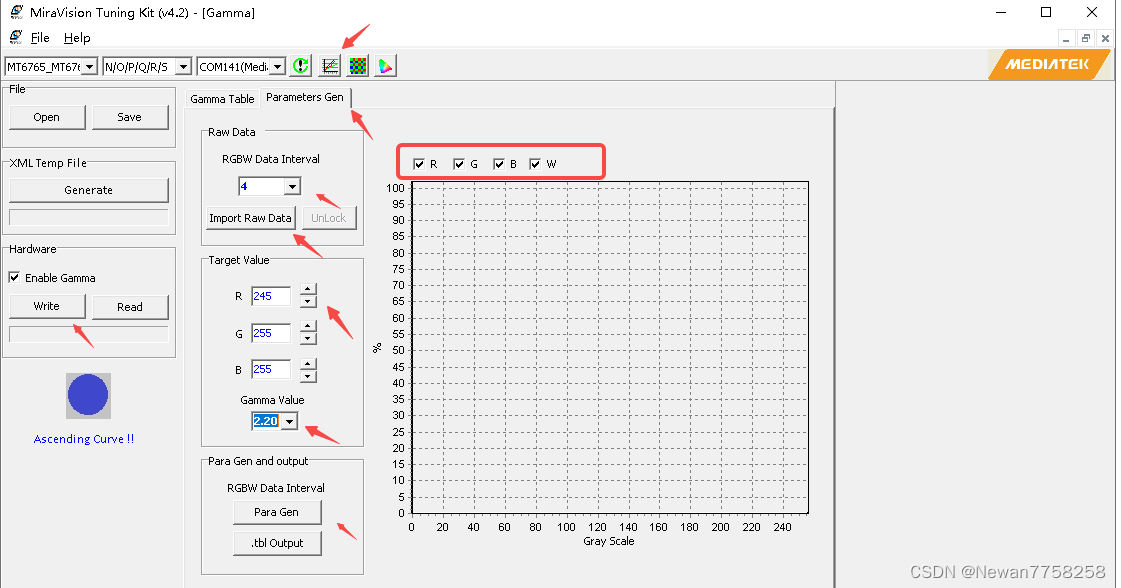The width and height of the screenshot is (1121, 588).
Task: Minimize the inner Gamma child window
Action: [x=1066, y=39]
